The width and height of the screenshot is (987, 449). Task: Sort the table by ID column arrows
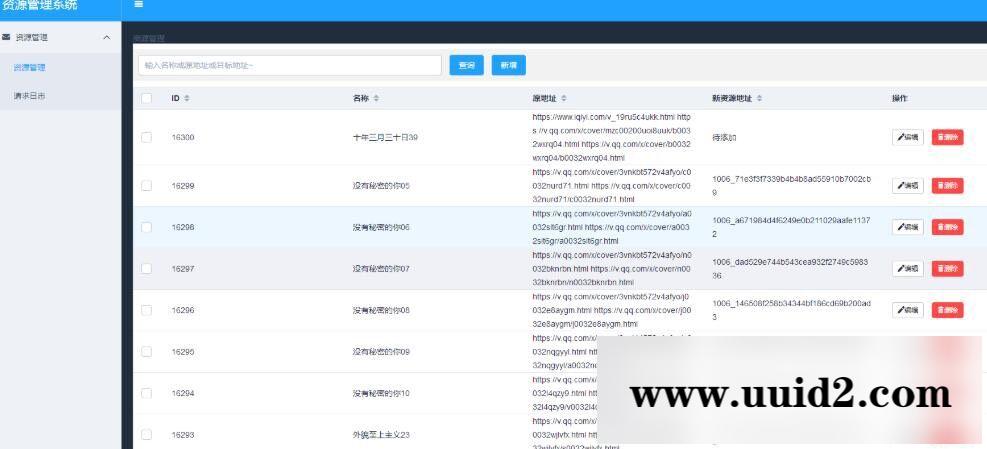[x=186, y=99]
